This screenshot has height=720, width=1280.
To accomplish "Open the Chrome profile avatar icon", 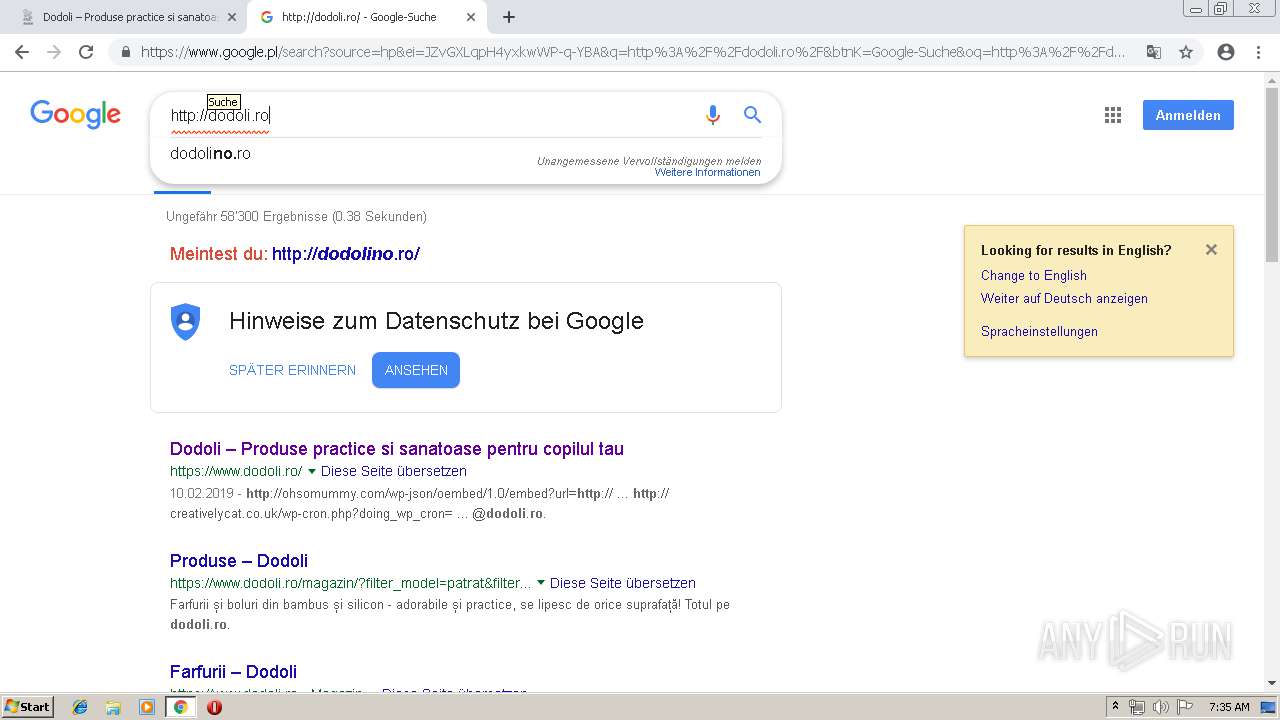I will coord(1226,52).
